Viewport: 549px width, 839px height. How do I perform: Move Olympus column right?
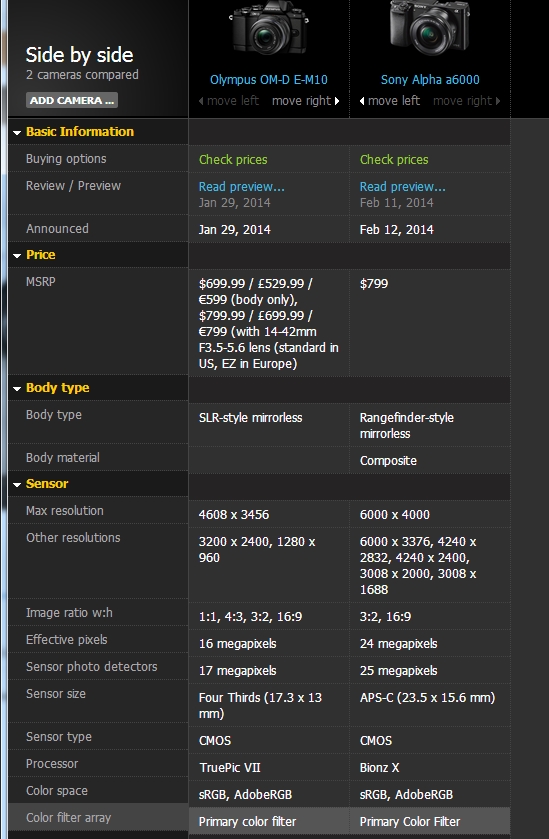tap(306, 101)
